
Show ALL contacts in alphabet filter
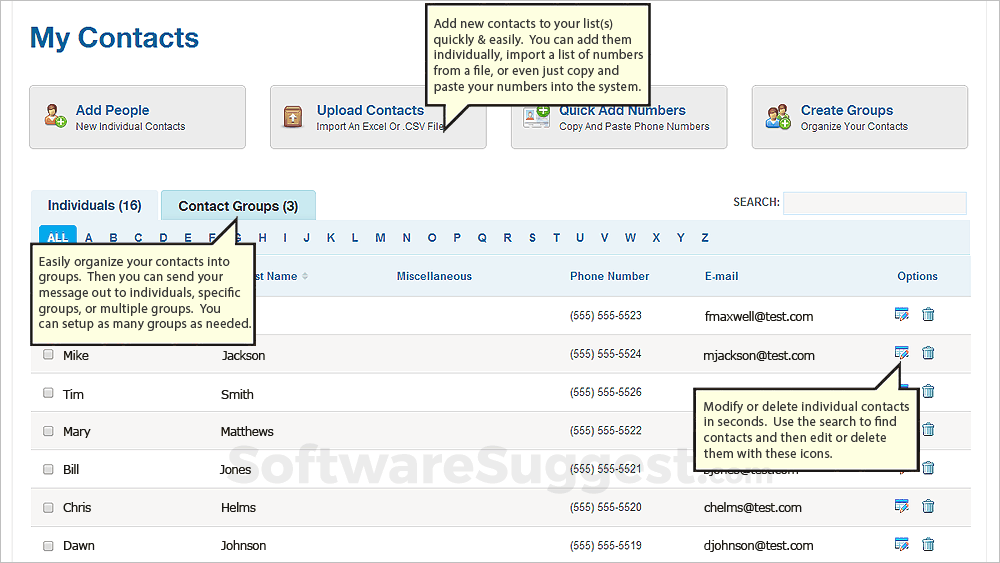58,237
